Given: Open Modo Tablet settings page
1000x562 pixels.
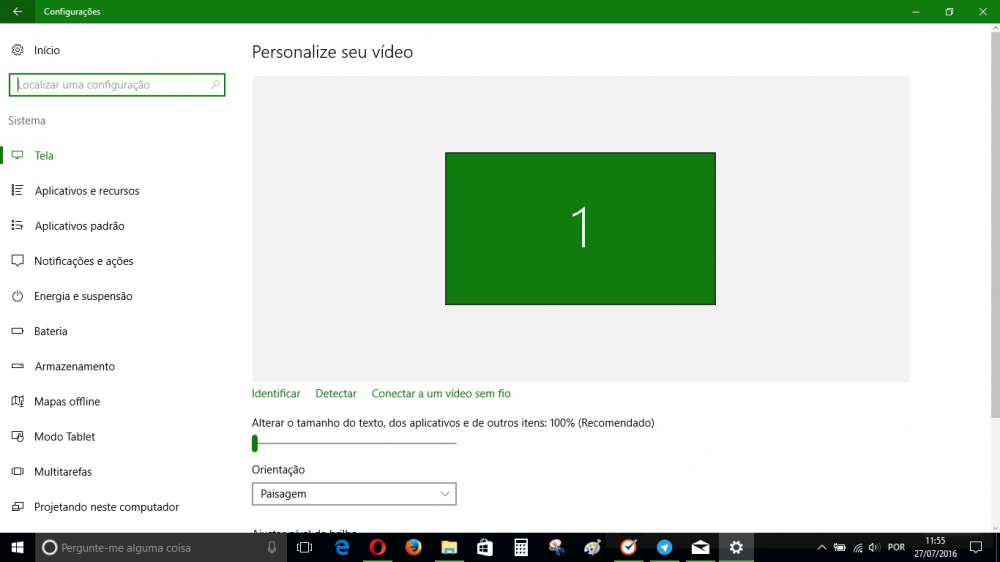Looking at the screenshot, I should coord(64,437).
